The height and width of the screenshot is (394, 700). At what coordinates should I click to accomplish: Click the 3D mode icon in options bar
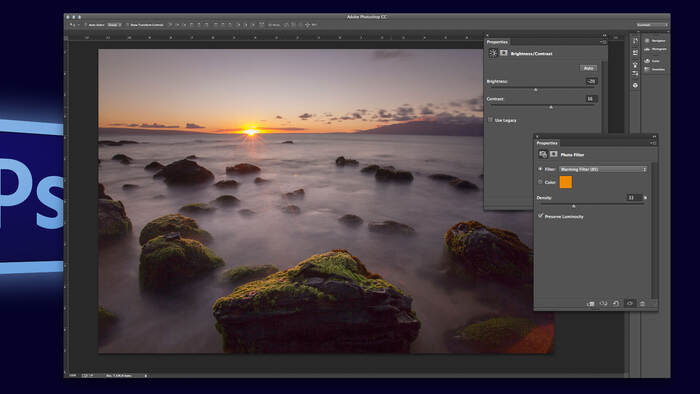pos(307,25)
